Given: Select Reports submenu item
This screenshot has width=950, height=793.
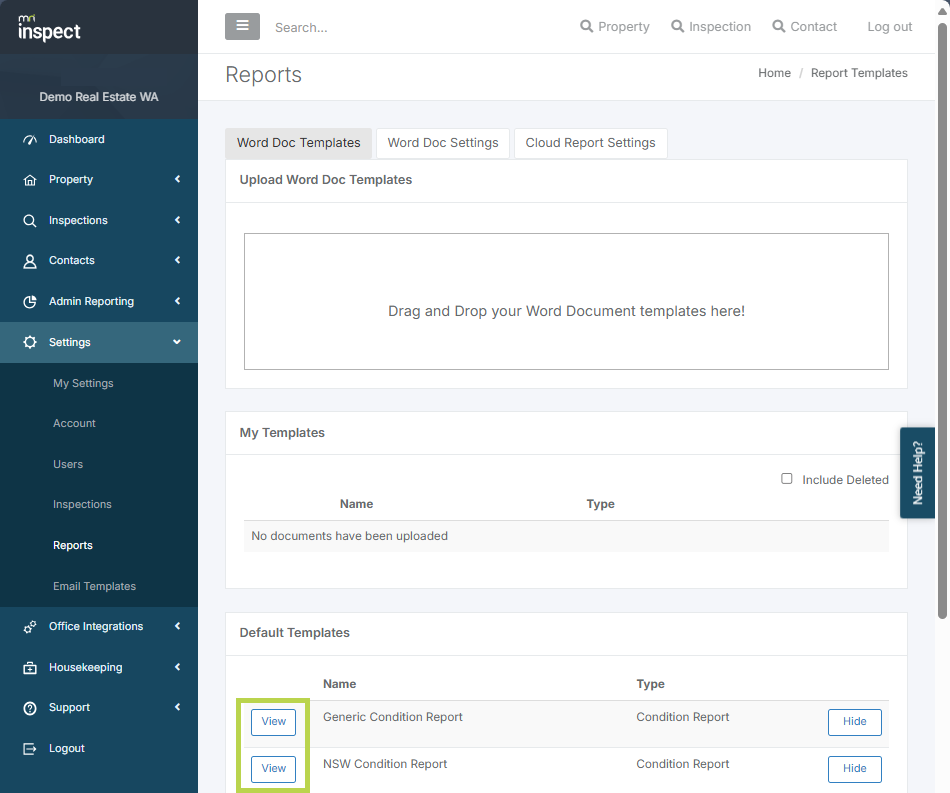Looking at the screenshot, I should [x=73, y=545].
